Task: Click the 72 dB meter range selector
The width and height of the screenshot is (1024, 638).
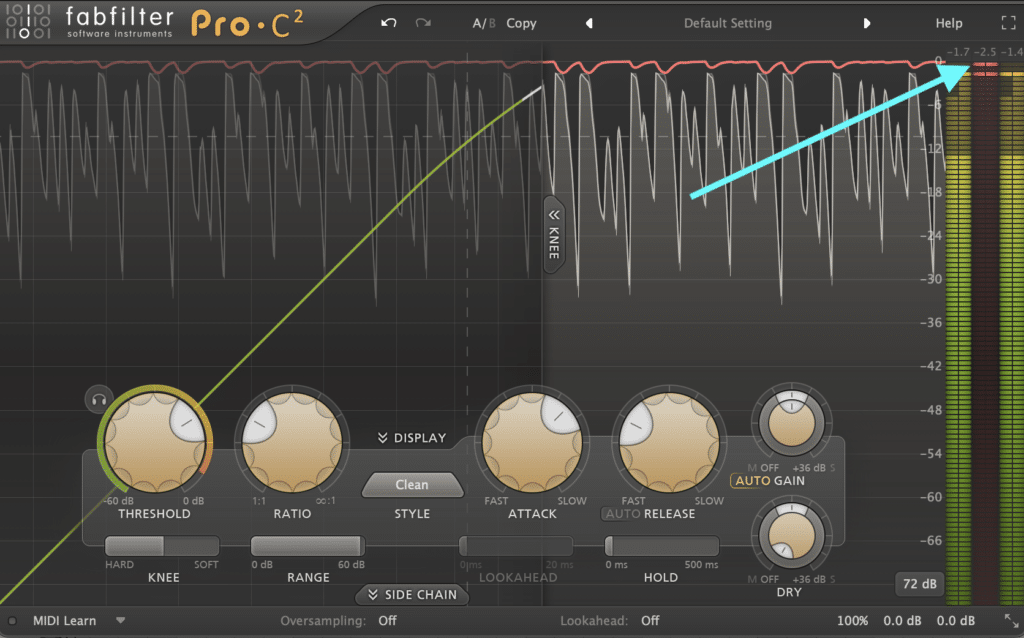Action: tap(917, 583)
